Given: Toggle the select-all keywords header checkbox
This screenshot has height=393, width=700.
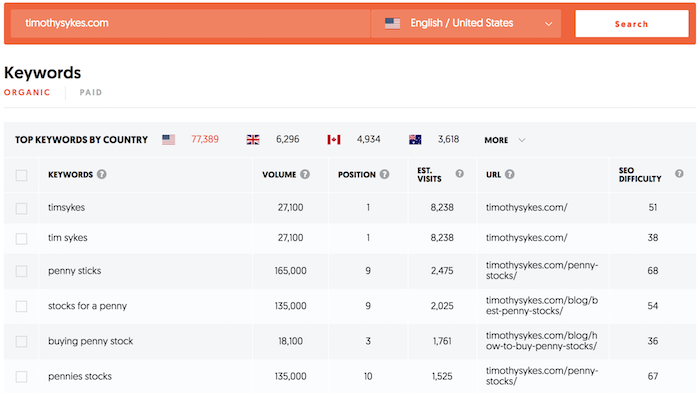Looking at the screenshot, I should coord(21,175).
